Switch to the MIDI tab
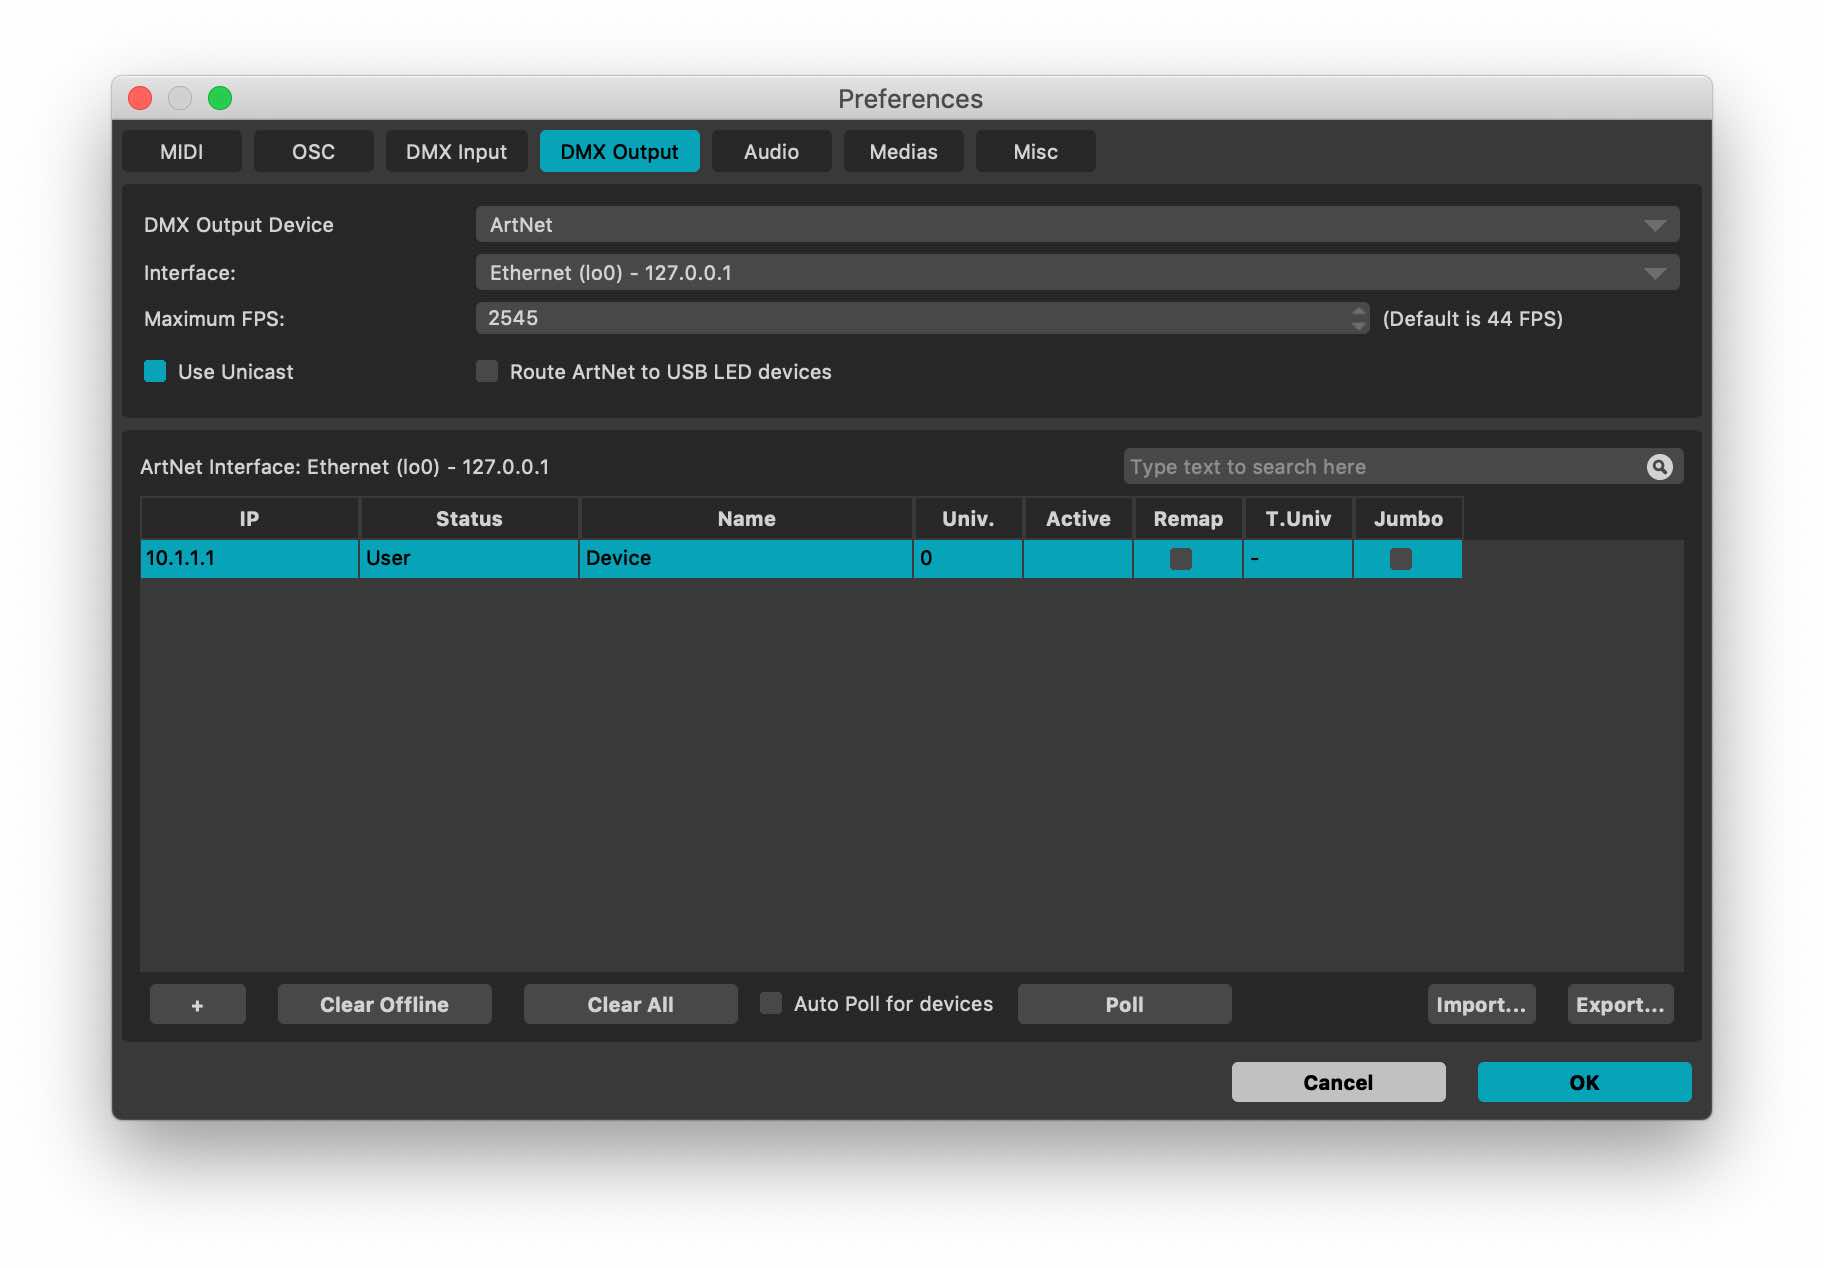Image resolution: width=1824 pixels, height=1268 pixels. point(182,151)
